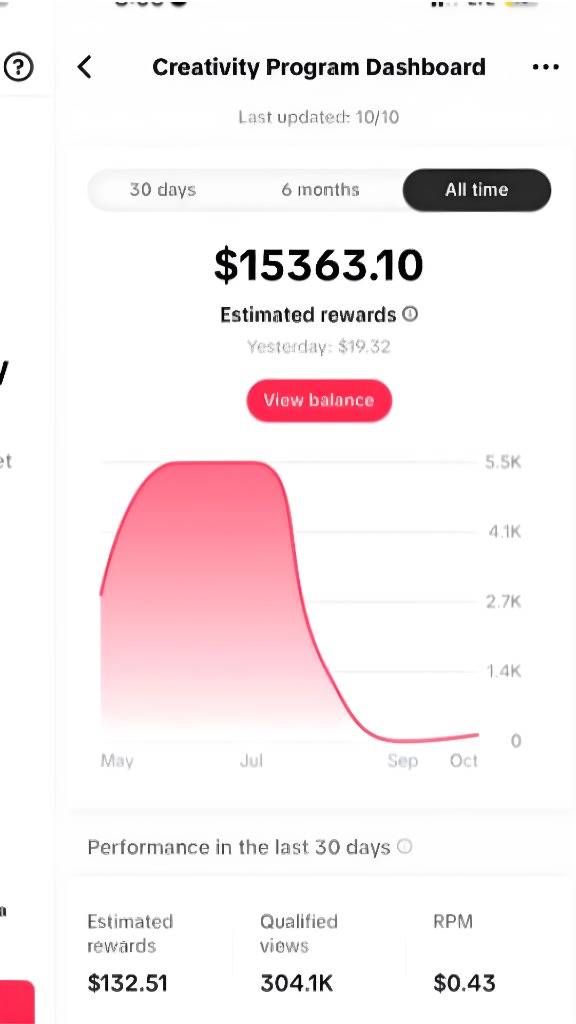Tap the Sep label on chart axis

(x=402, y=761)
